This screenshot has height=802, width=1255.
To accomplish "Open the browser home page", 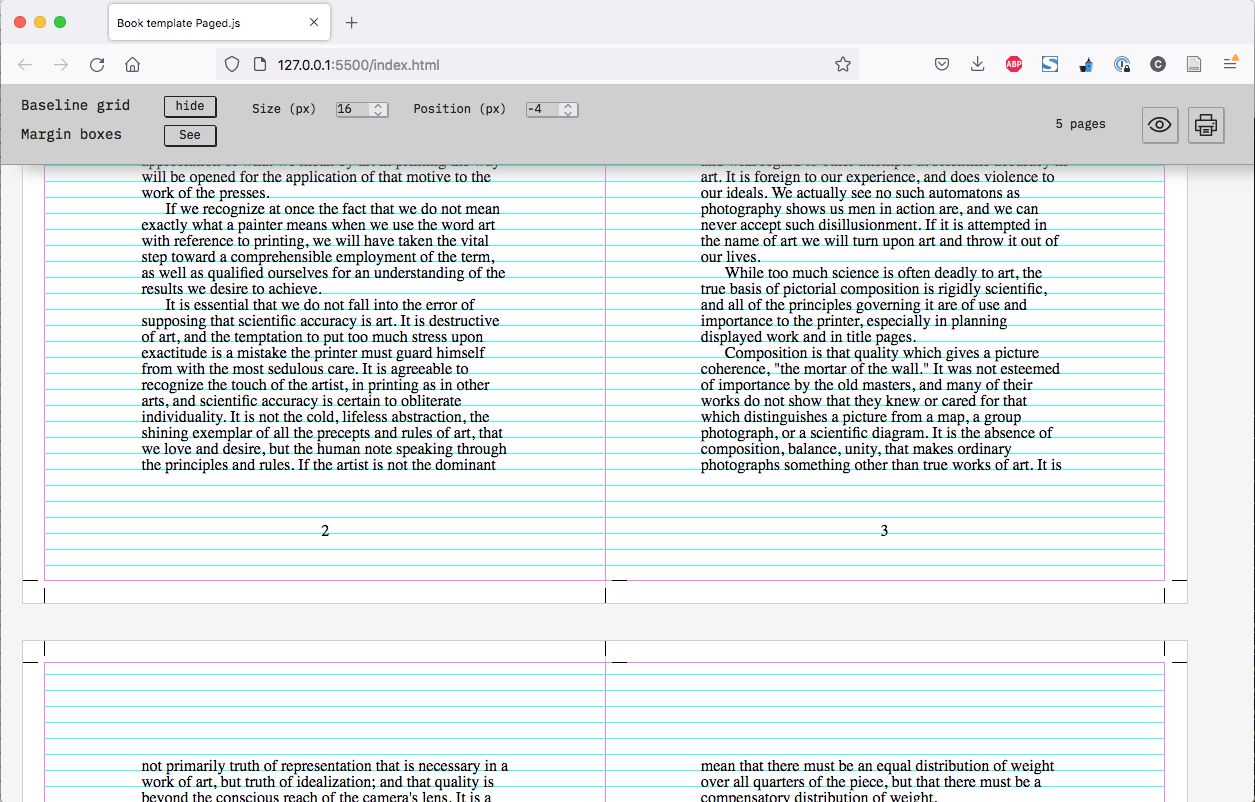I will (132, 65).
